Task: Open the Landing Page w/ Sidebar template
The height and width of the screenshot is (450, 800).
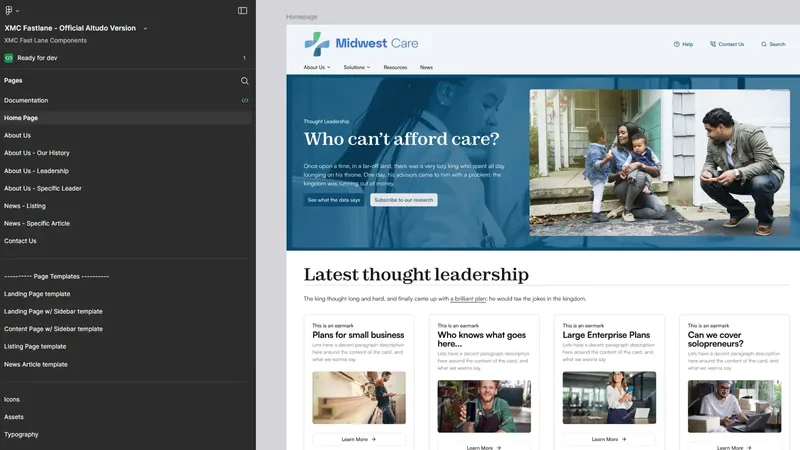Action: [x=53, y=311]
